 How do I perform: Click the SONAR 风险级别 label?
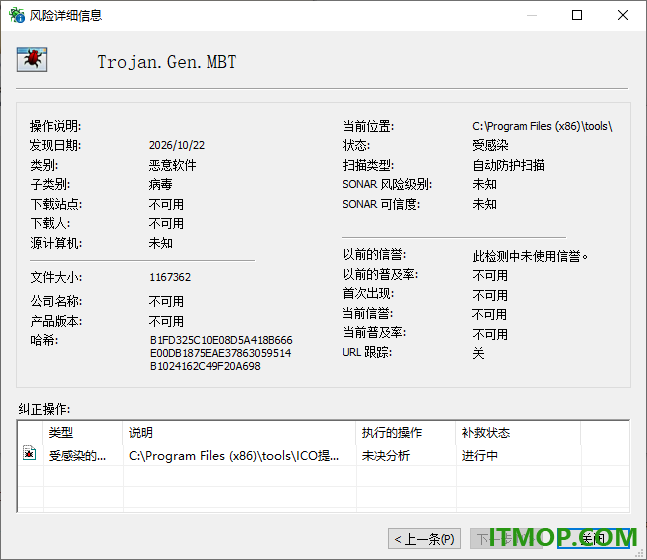387,184
